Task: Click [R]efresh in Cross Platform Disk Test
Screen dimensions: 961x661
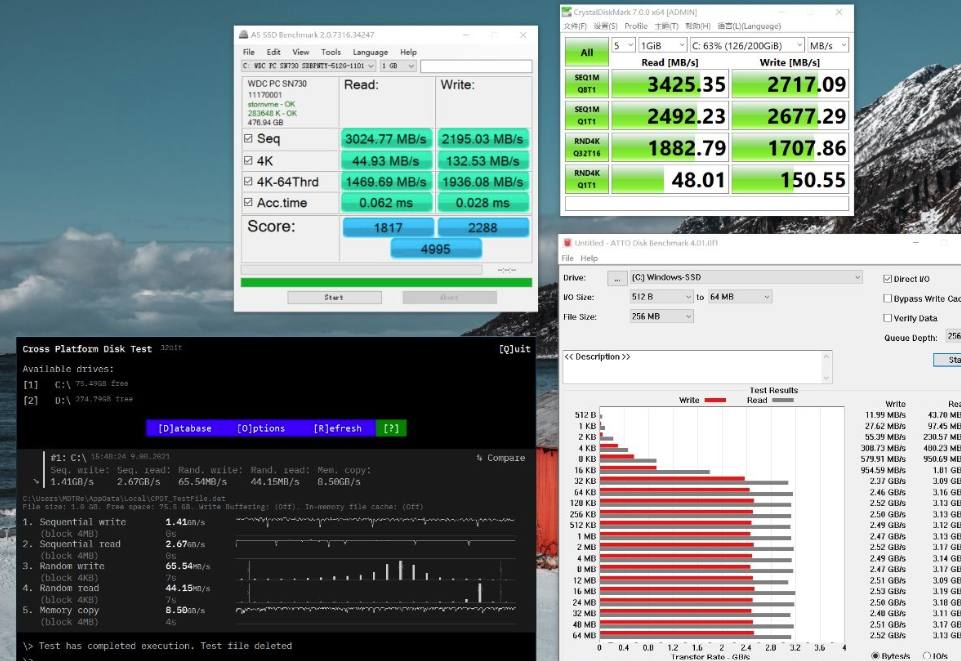Action: click(x=338, y=428)
